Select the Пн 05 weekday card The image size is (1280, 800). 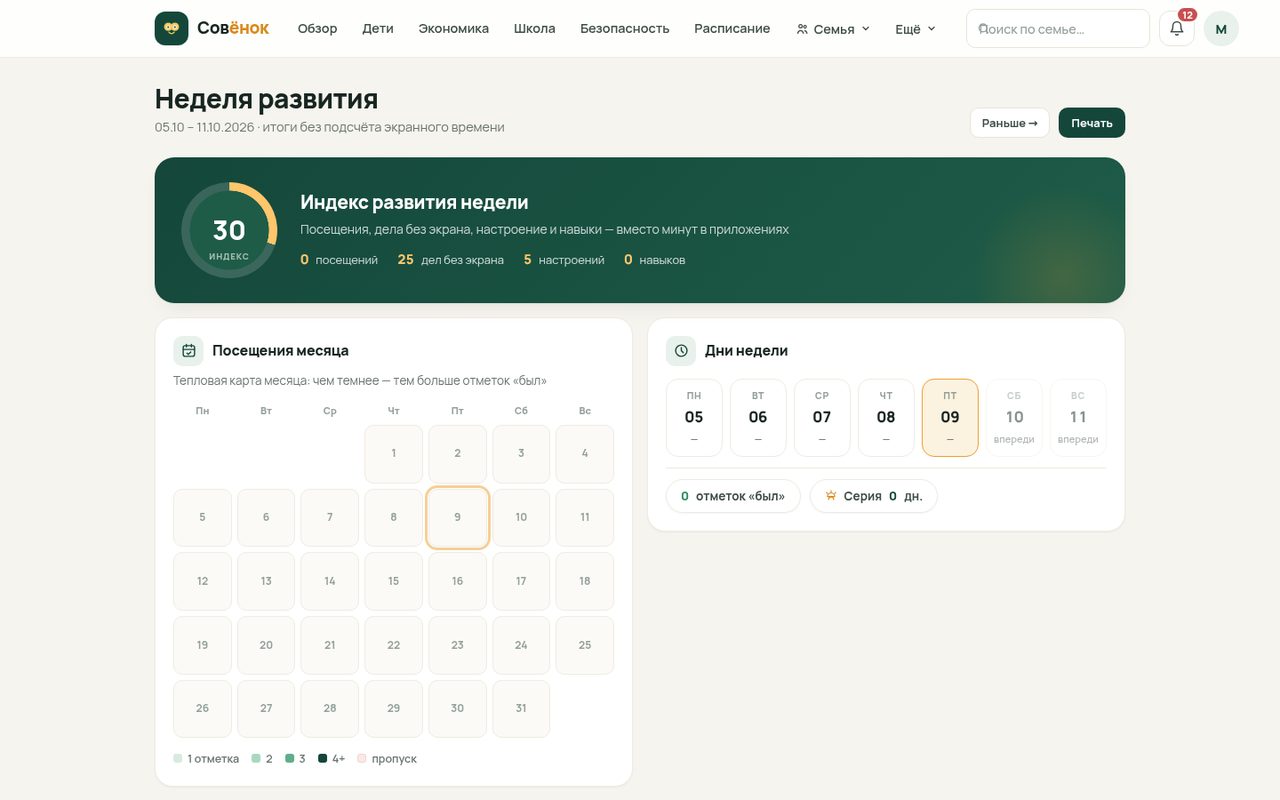click(x=694, y=418)
